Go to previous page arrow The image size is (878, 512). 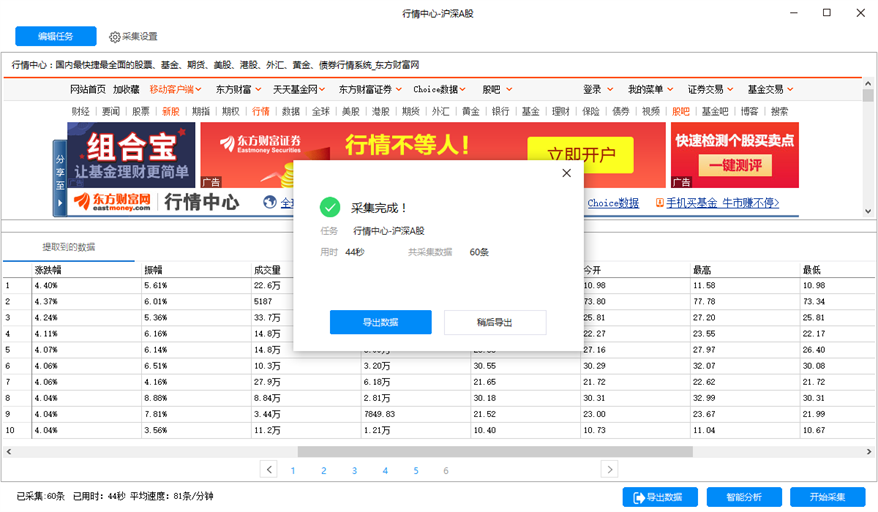click(269, 469)
